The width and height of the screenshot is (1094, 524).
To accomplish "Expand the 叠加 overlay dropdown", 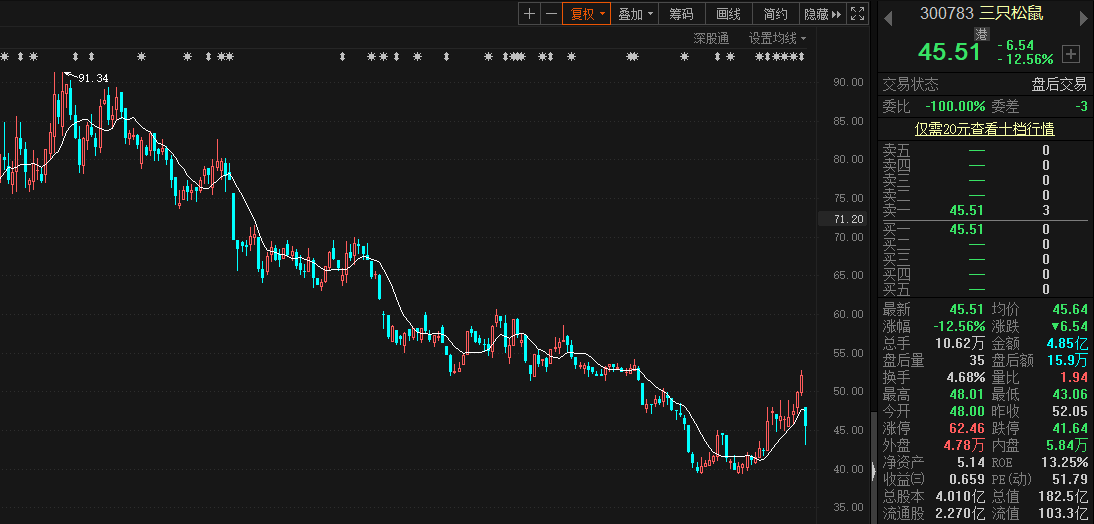I will point(635,14).
